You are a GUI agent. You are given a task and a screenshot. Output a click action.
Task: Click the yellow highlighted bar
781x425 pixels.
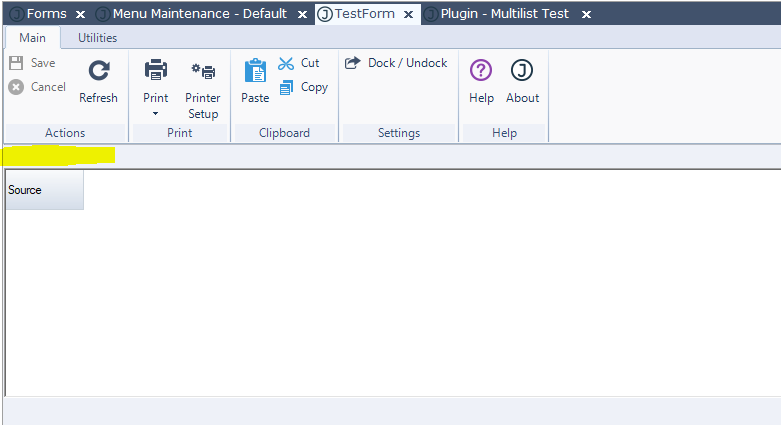pos(59,155)
